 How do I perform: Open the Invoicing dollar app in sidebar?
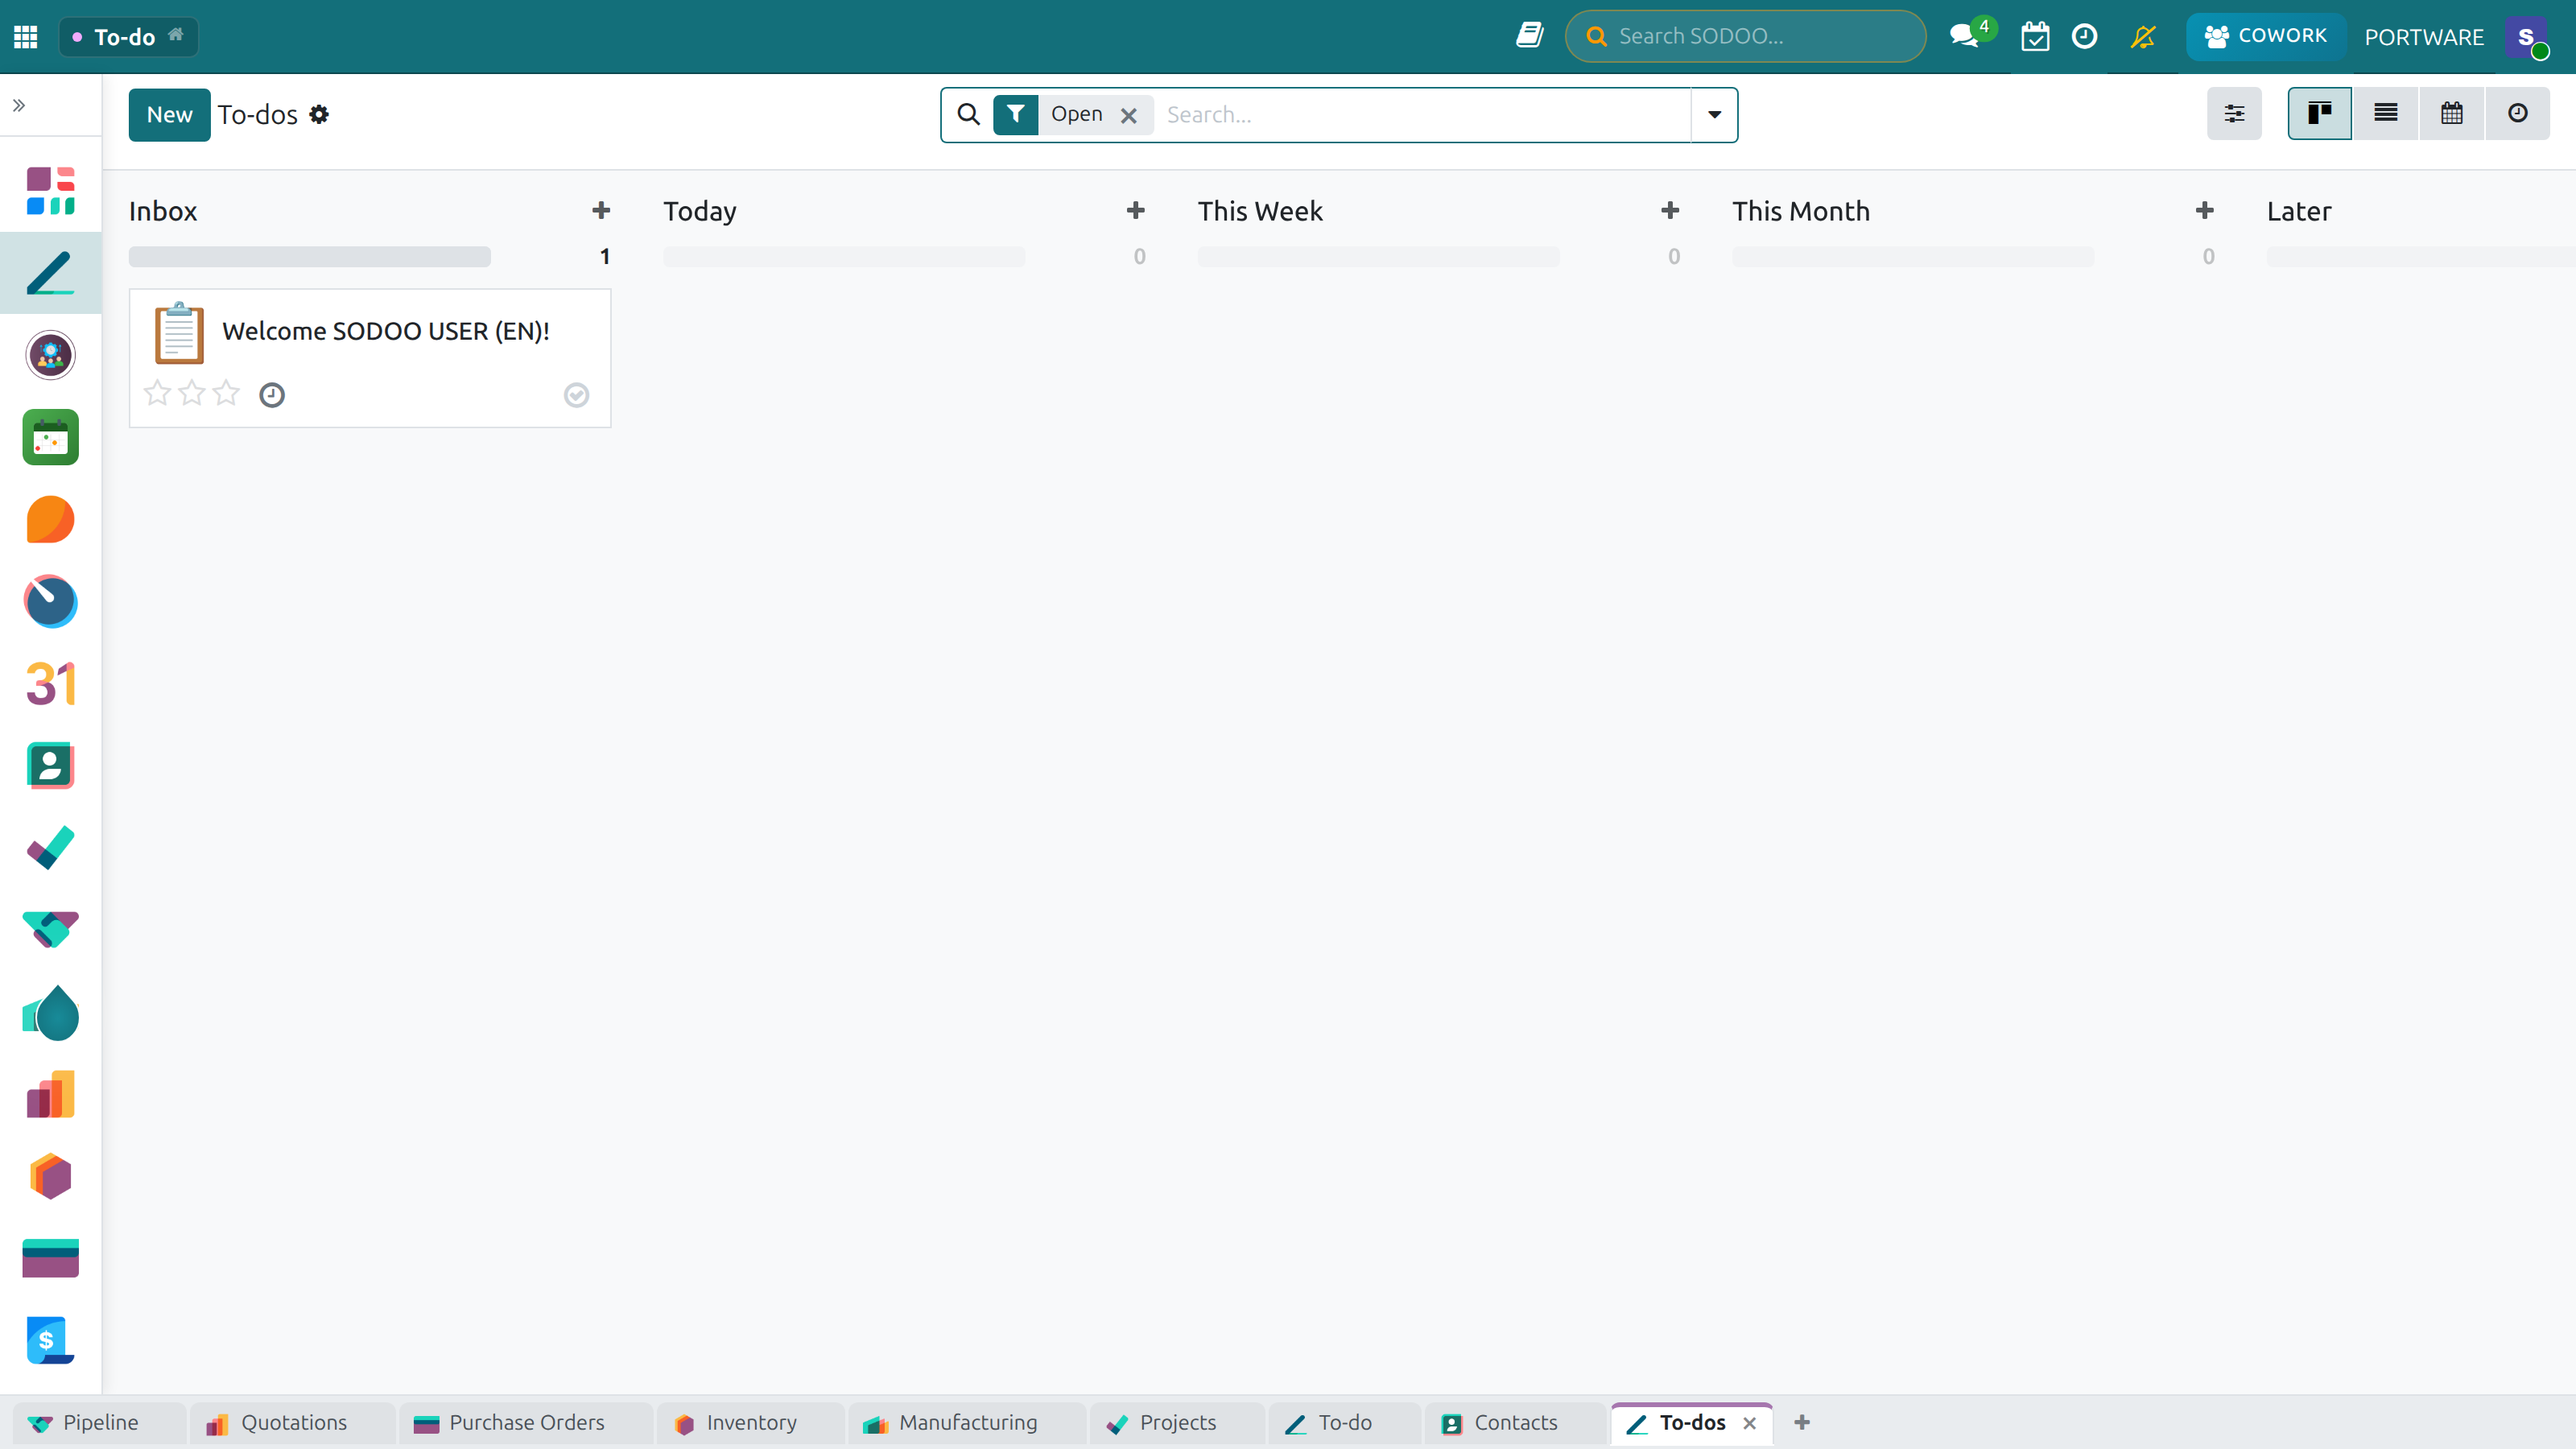coord(51,1340)
